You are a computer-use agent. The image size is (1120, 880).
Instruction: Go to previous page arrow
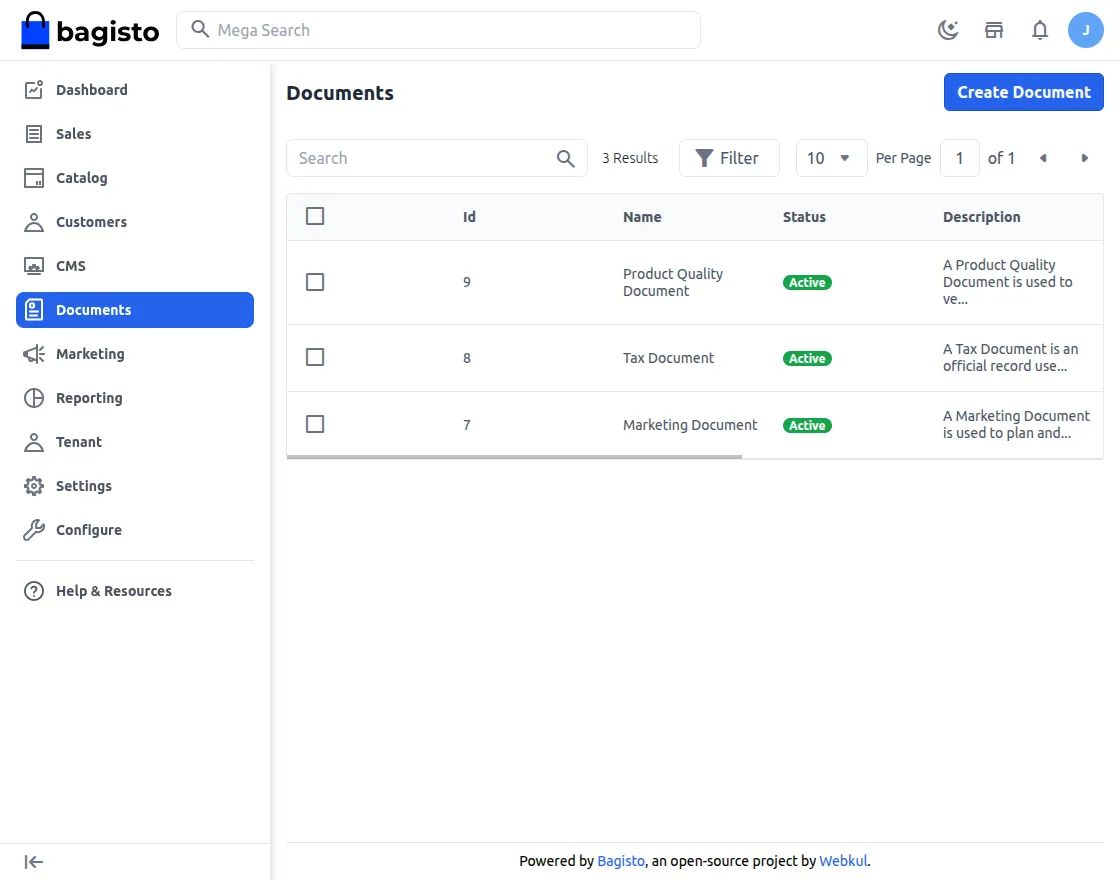pyautogui.click(x=1043, y=158)
